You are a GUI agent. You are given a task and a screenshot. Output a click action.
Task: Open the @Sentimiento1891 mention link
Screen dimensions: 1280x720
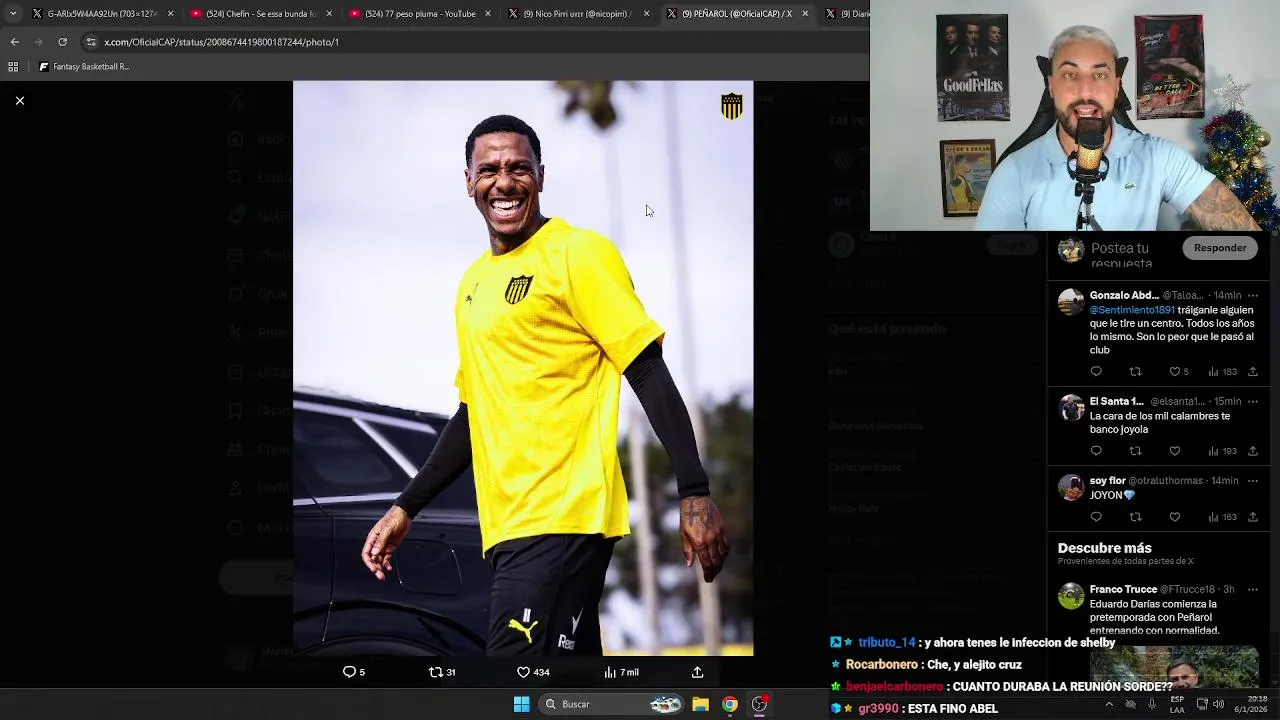tap(1132, 310)
